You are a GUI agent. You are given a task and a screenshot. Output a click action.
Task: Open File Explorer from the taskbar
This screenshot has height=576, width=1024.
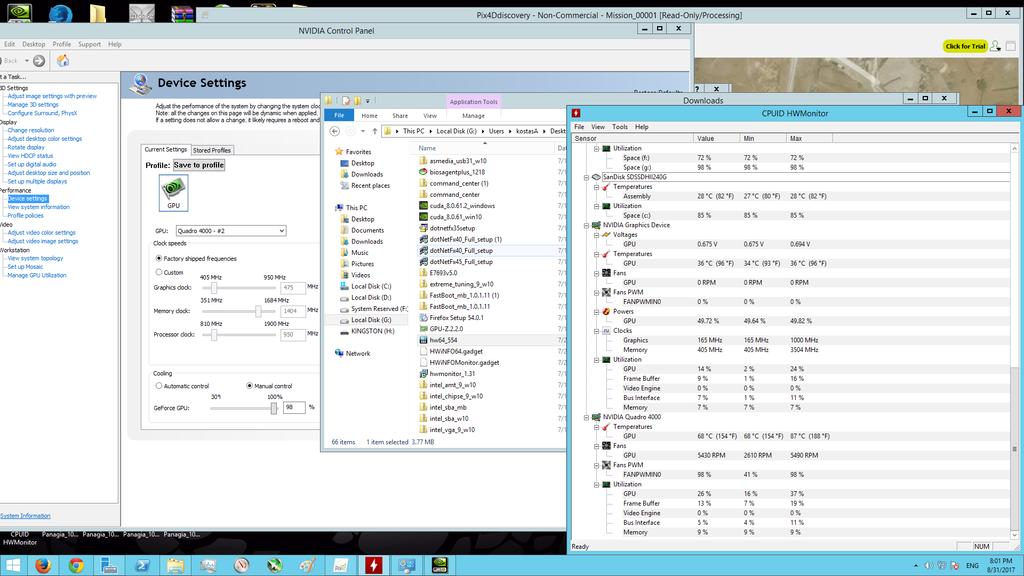pos(175,565)
